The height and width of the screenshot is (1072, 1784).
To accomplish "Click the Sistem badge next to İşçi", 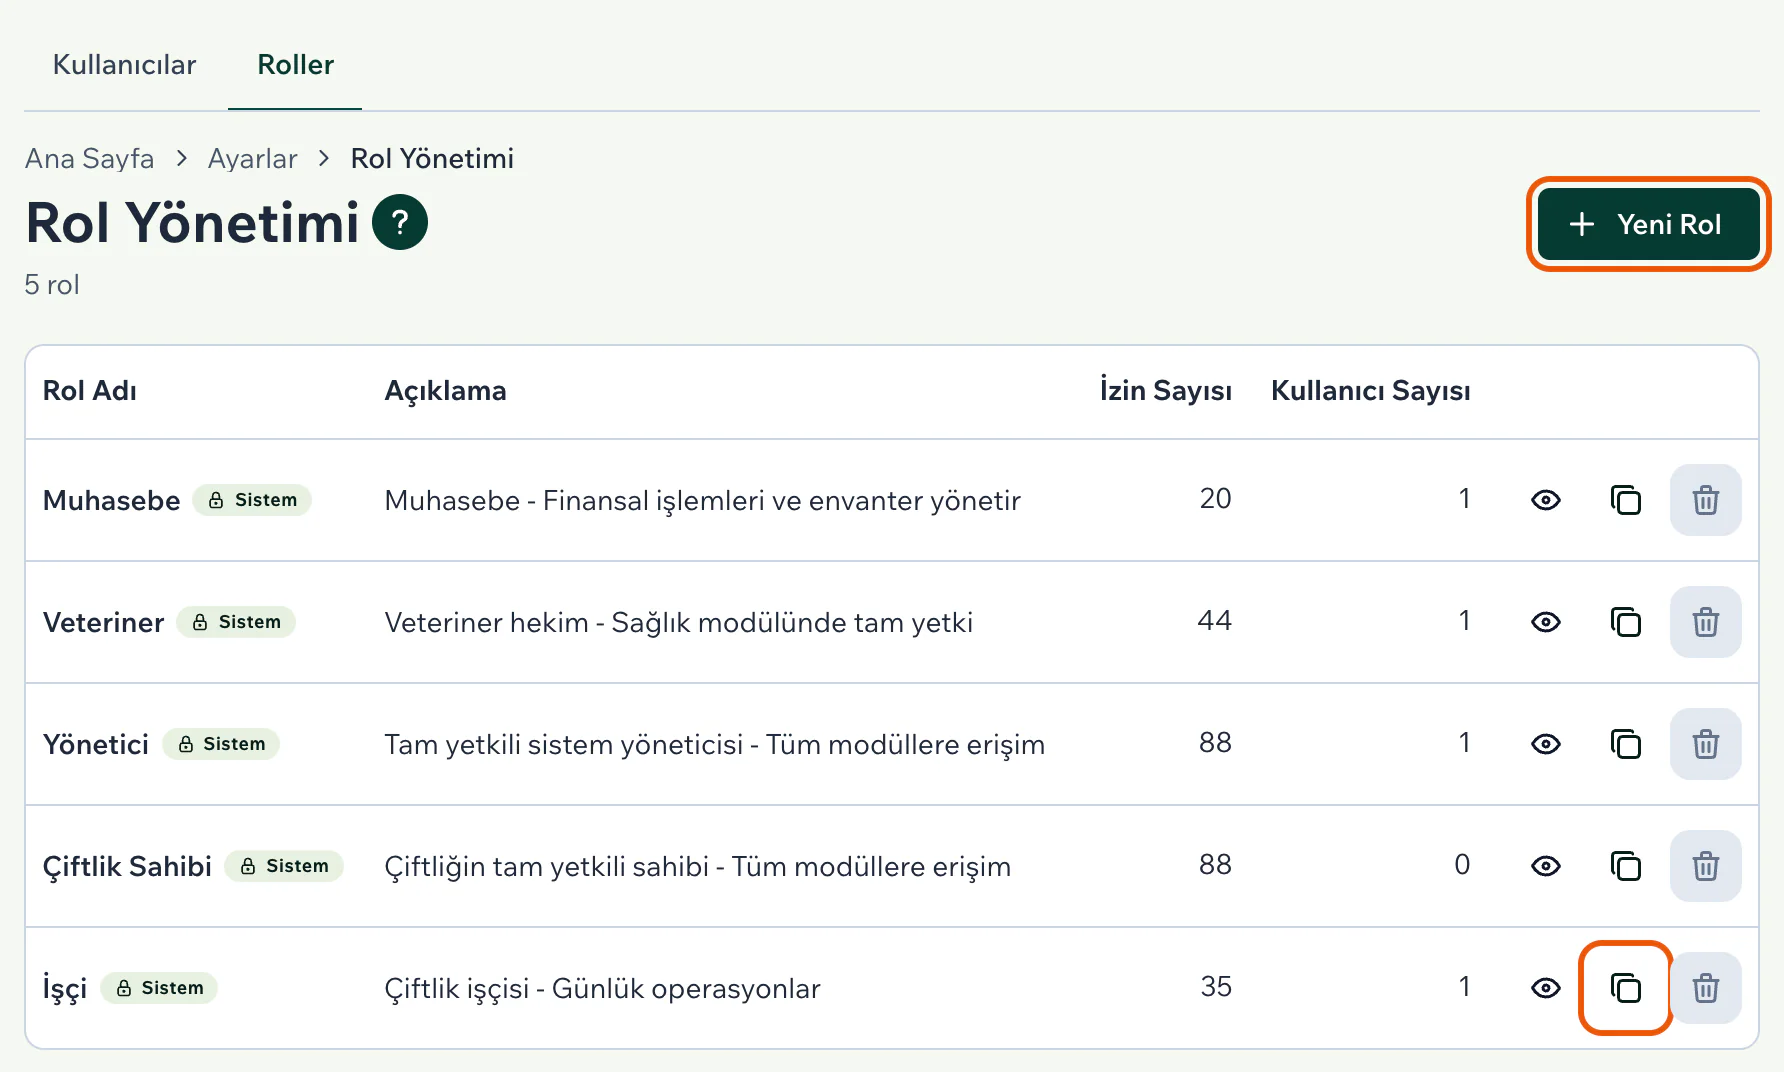I will pyautogui.click(x=159, y=988).
